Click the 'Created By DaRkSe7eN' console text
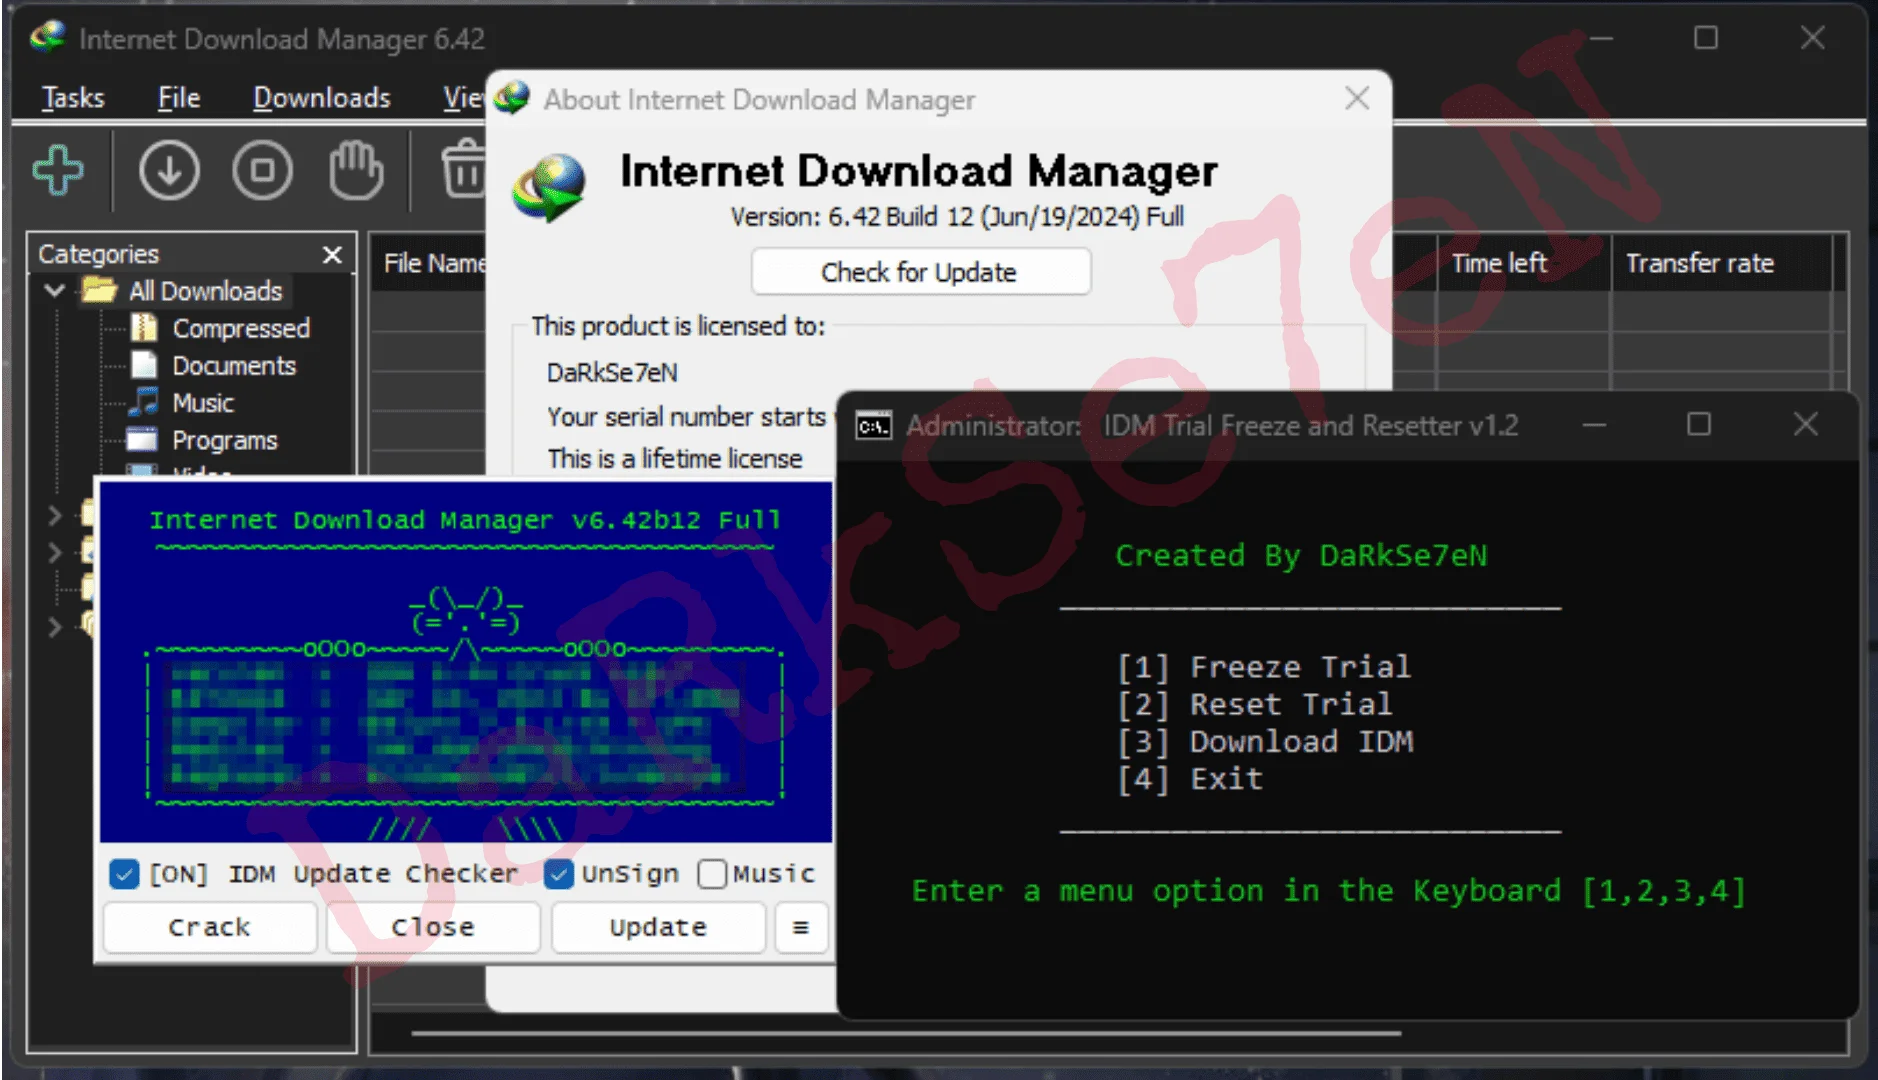Image resolution: width=1878 pixels, height=1080 pixels. (x=1301, y=555)
